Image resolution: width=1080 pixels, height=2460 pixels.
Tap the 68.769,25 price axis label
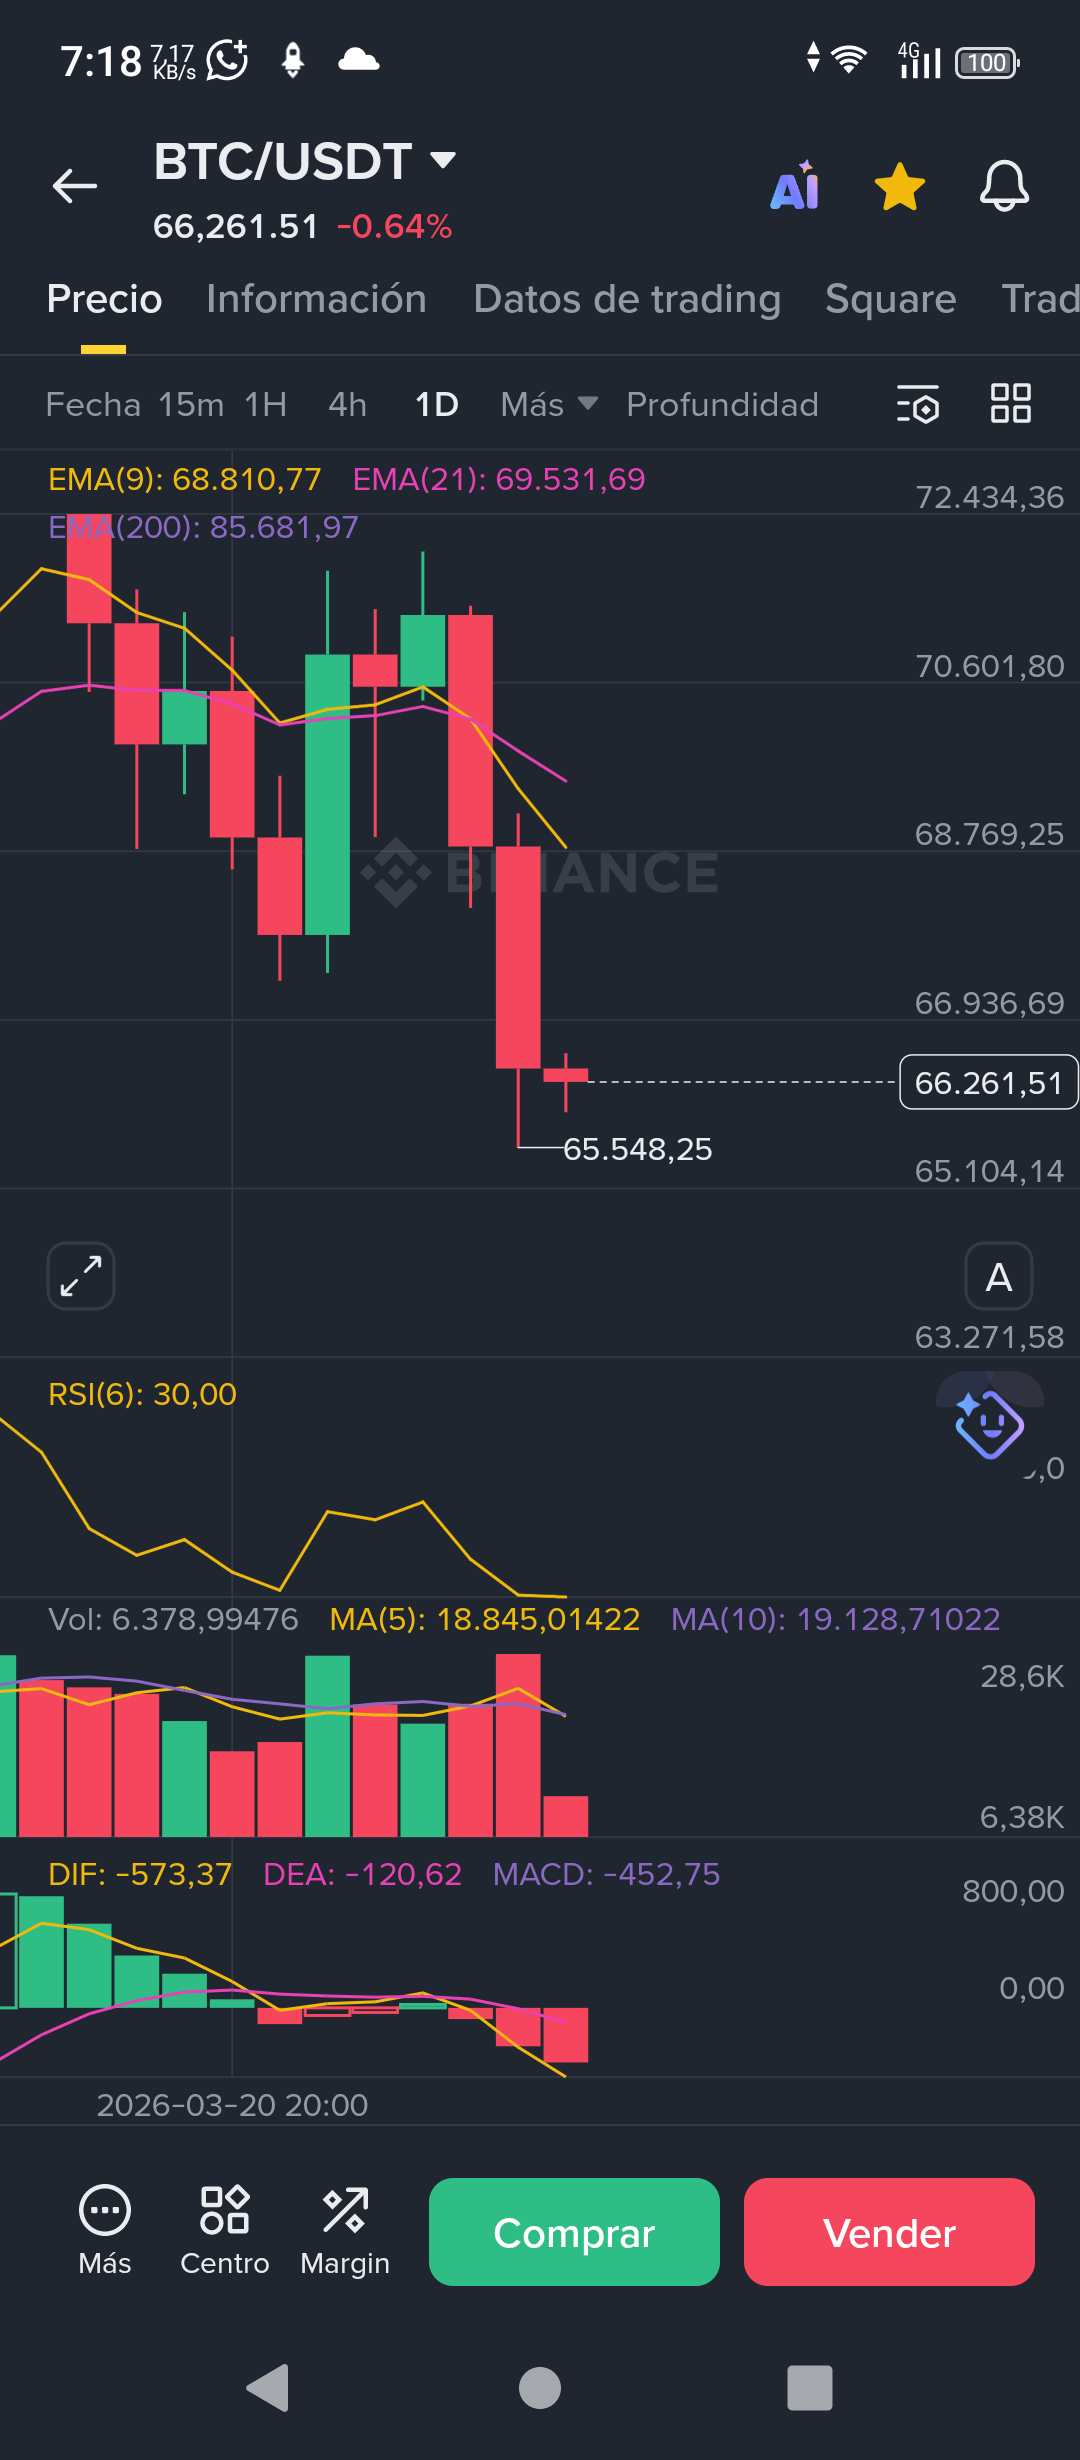pos(989,834)
